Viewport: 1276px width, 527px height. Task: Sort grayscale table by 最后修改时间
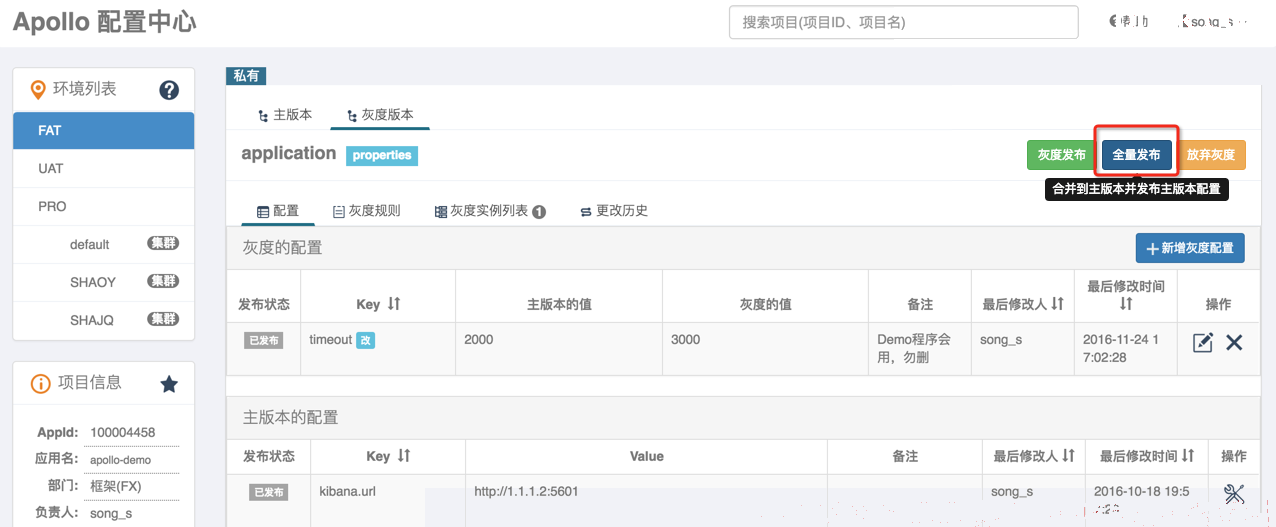point(1126,303)
